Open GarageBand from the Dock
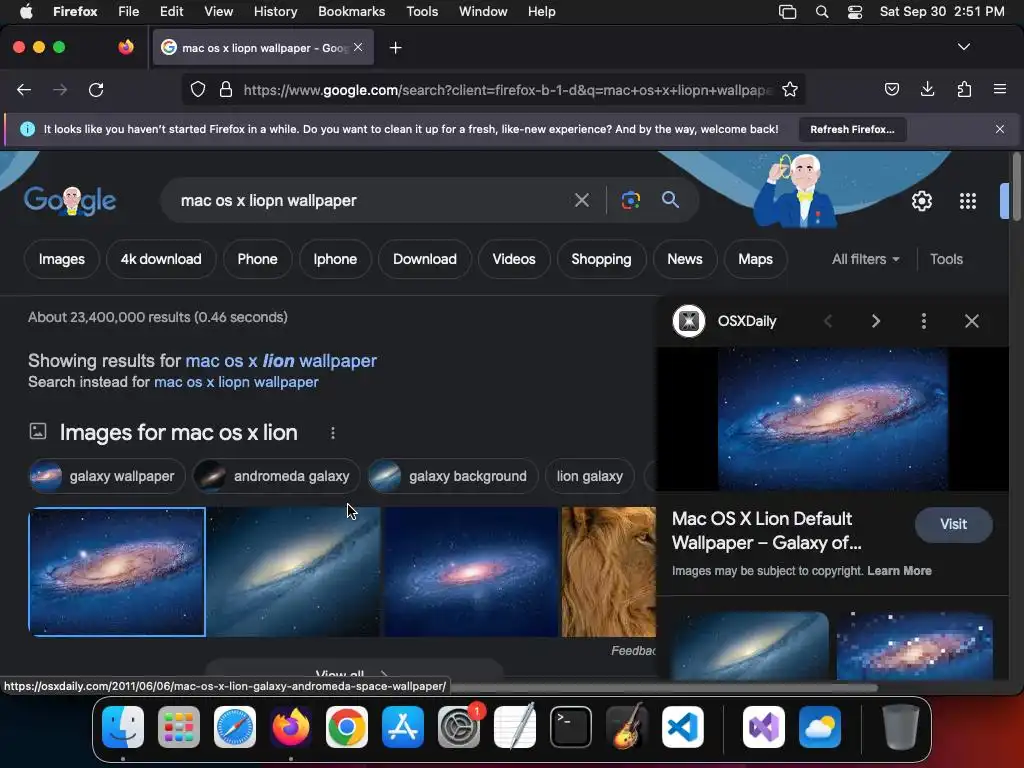 pyautogui.click(x=627, y=727)
